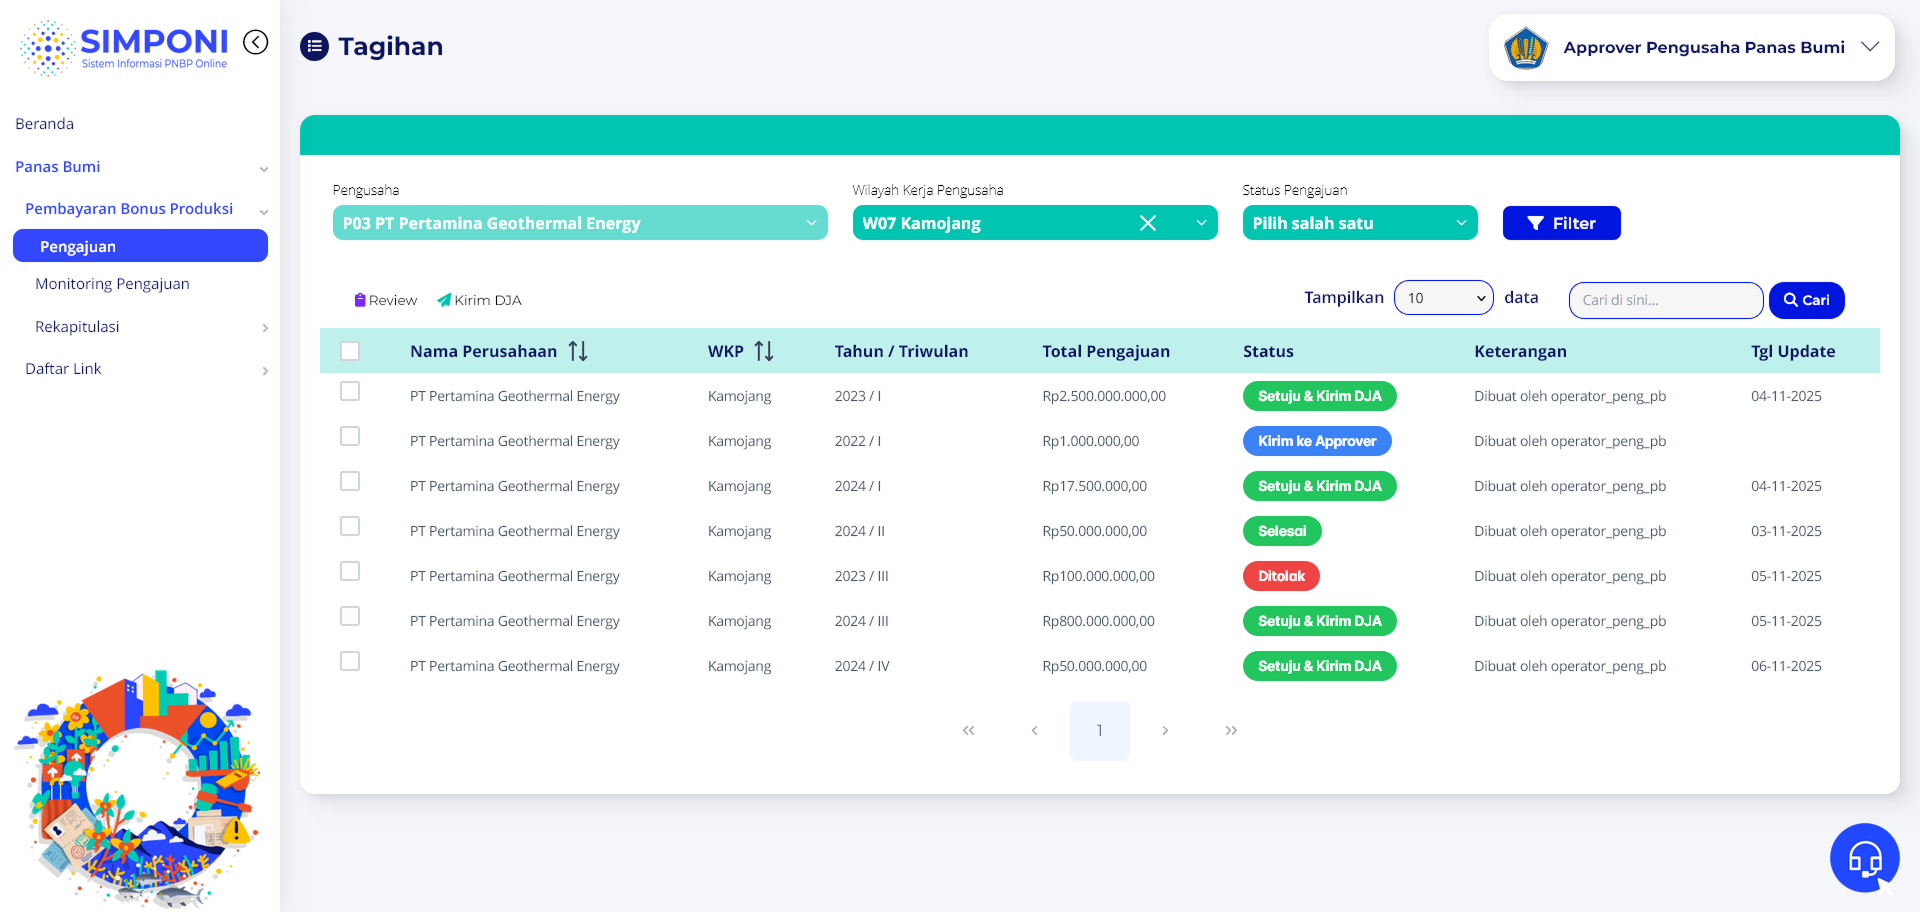Viewport: 1920px width, 912px height.
Task: Click the Rp17.500.000,00 total cell
Action: (x=1095, y=486)
